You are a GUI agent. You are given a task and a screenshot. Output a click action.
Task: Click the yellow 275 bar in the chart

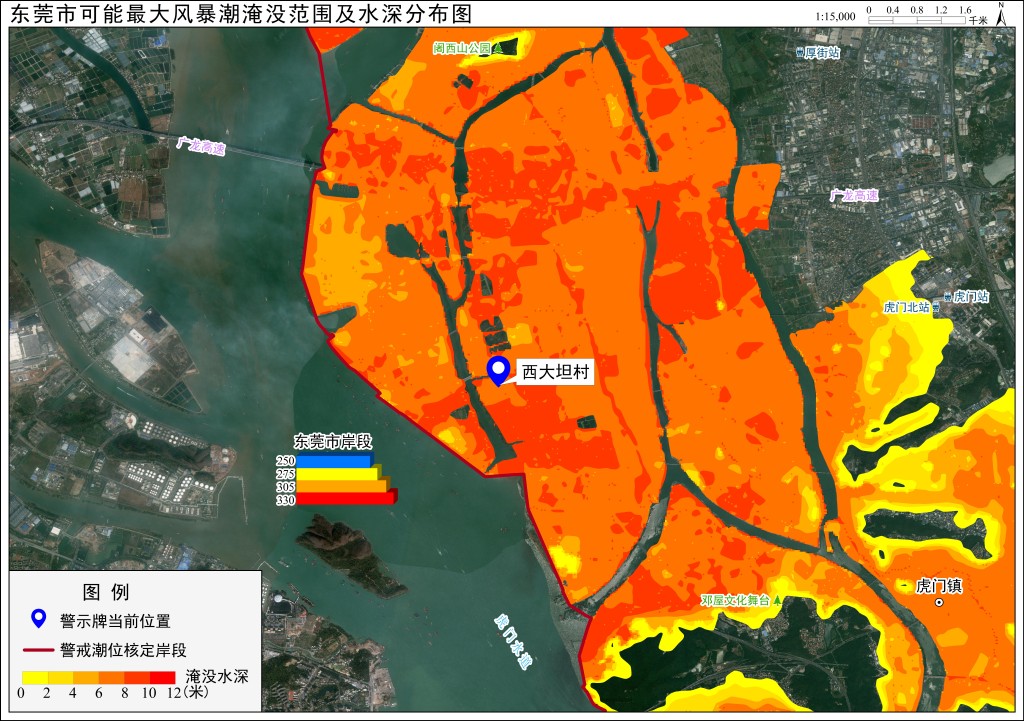pos(338,474)
